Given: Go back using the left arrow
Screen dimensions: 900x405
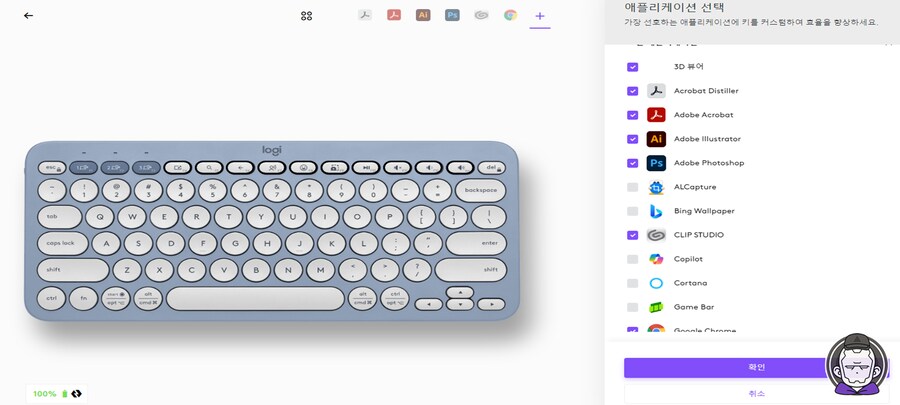Looking at the screenshot, I should [28, 15].
